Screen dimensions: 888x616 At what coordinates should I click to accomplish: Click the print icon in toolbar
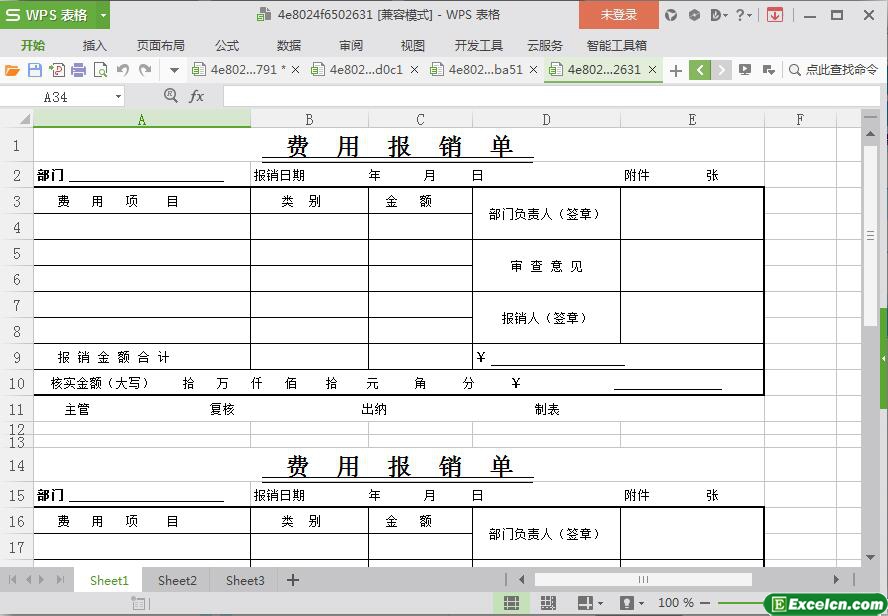pos(79,70)
